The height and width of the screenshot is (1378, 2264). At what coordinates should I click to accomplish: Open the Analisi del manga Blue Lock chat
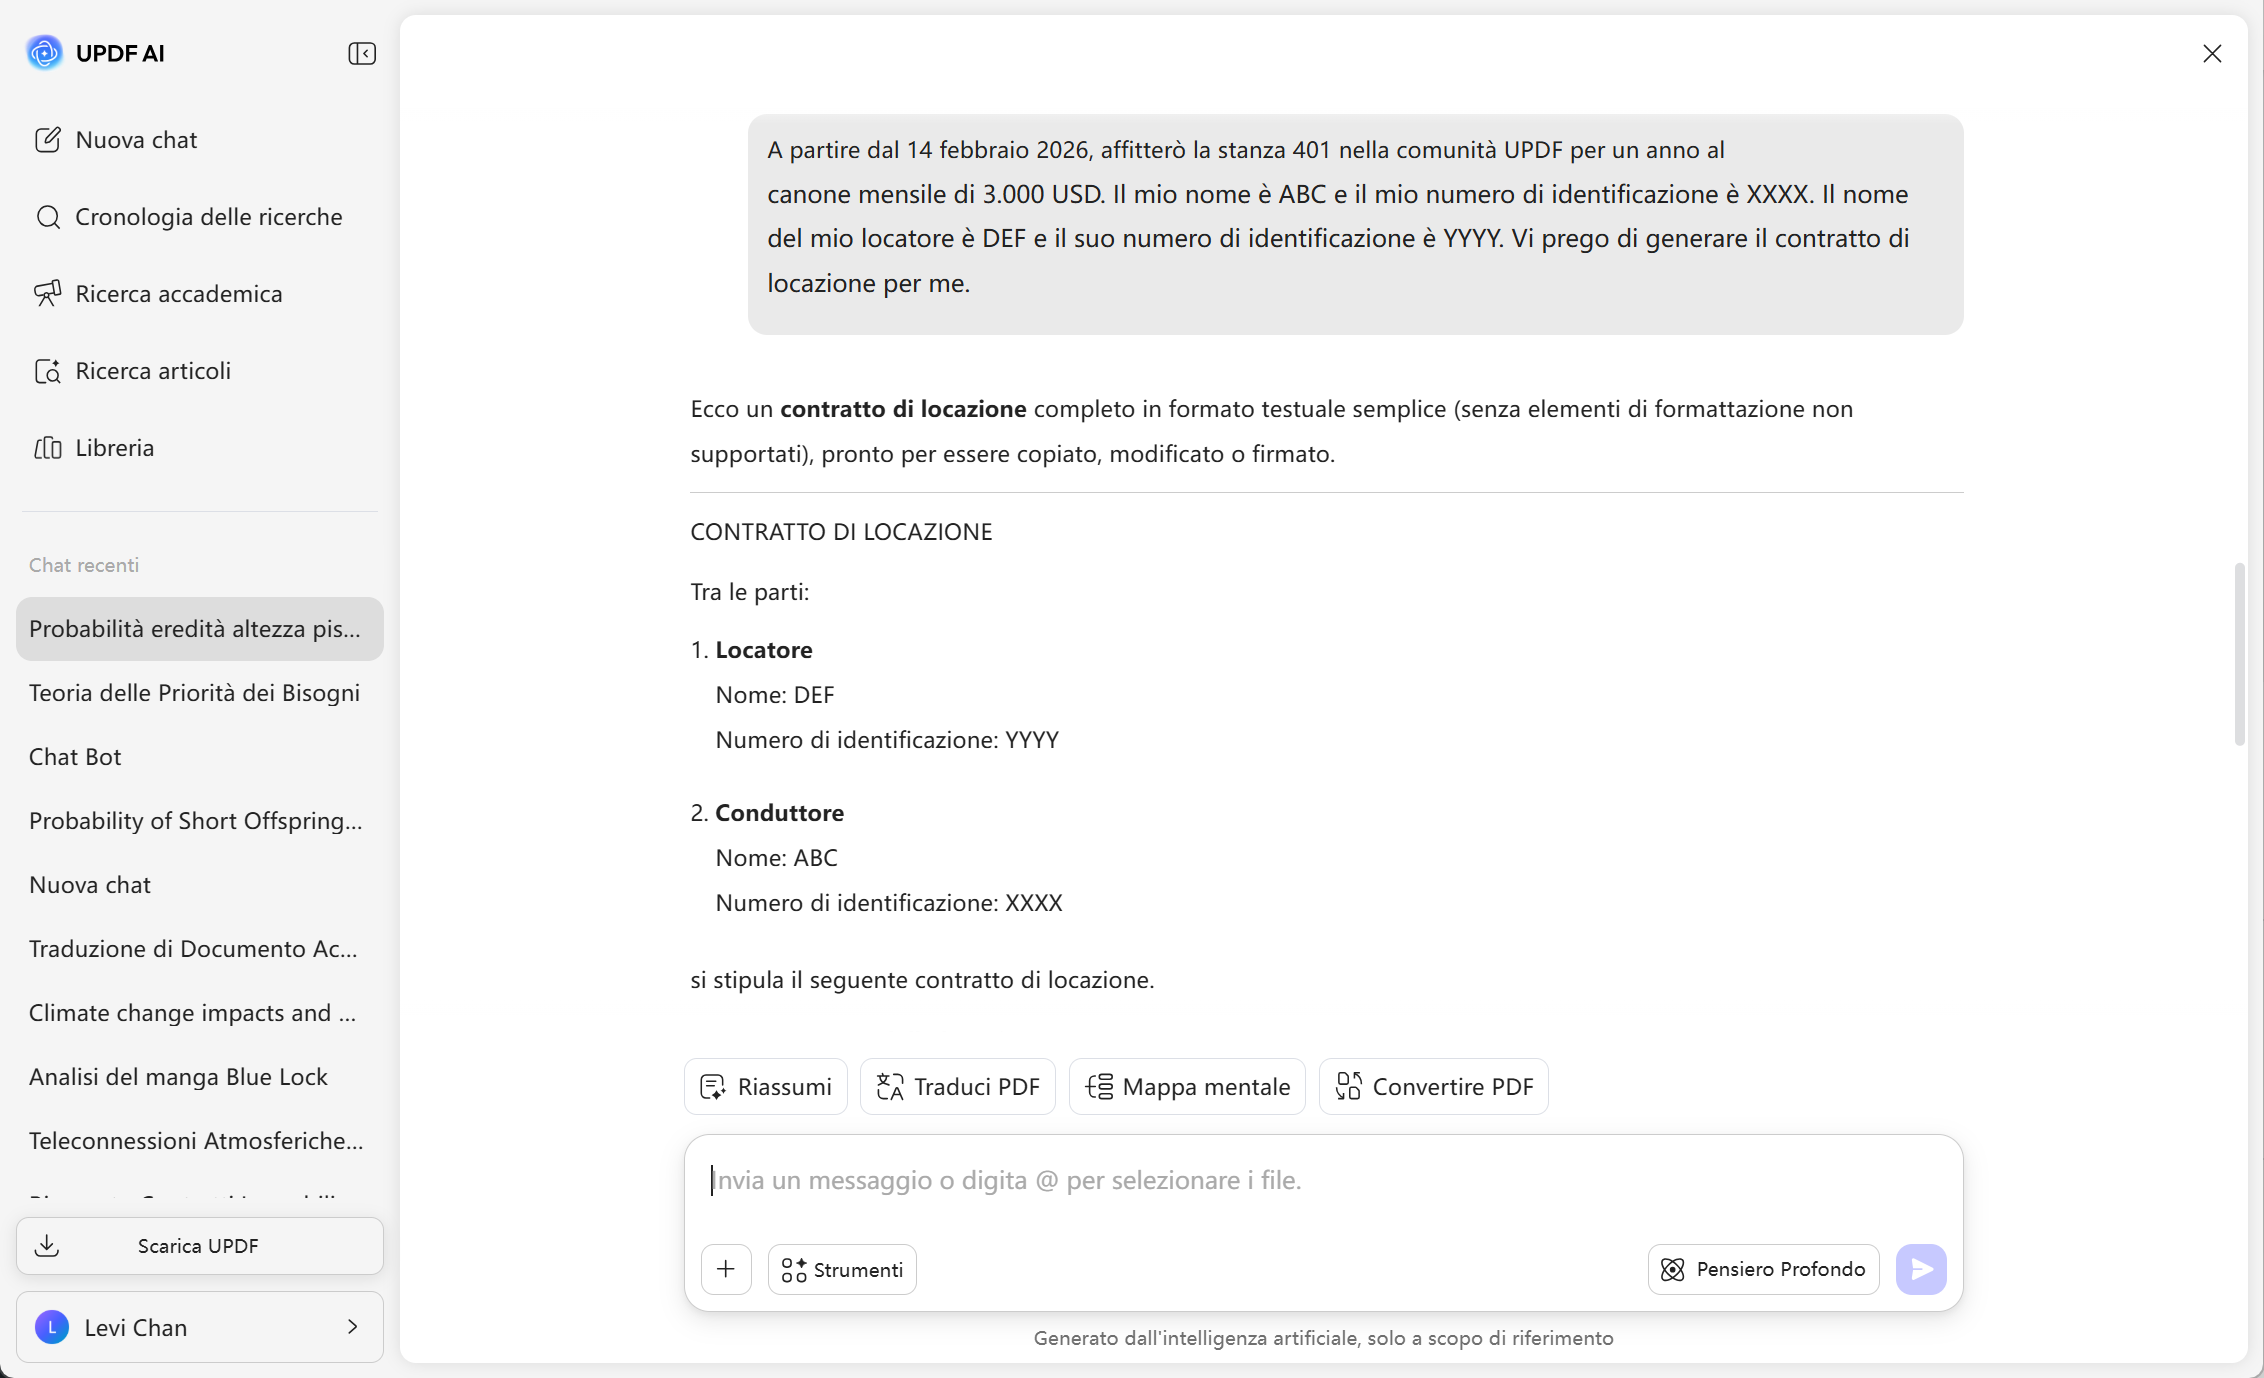(x=177, y=1077)
